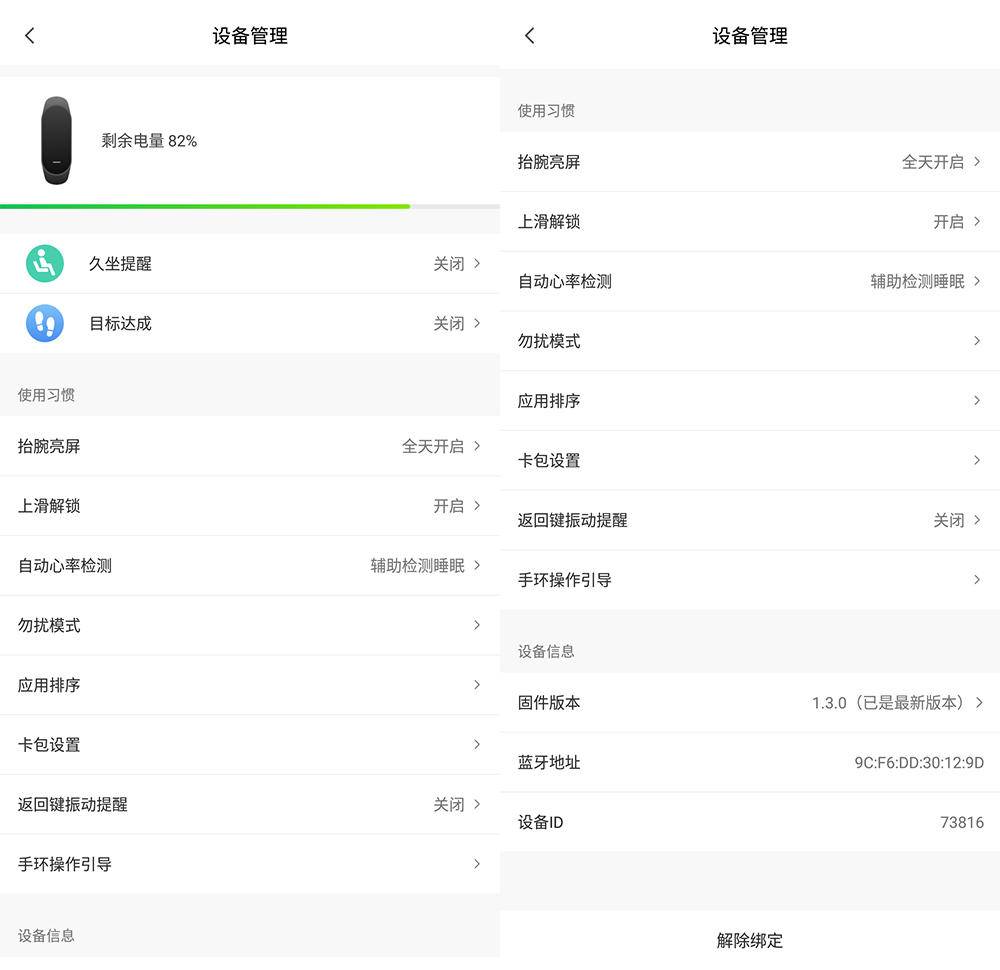1000x970 pixels.
Task: Select the Bluetooth address 9C:F6:DD:30:12:9D row
Action: [x=750, y=762]
